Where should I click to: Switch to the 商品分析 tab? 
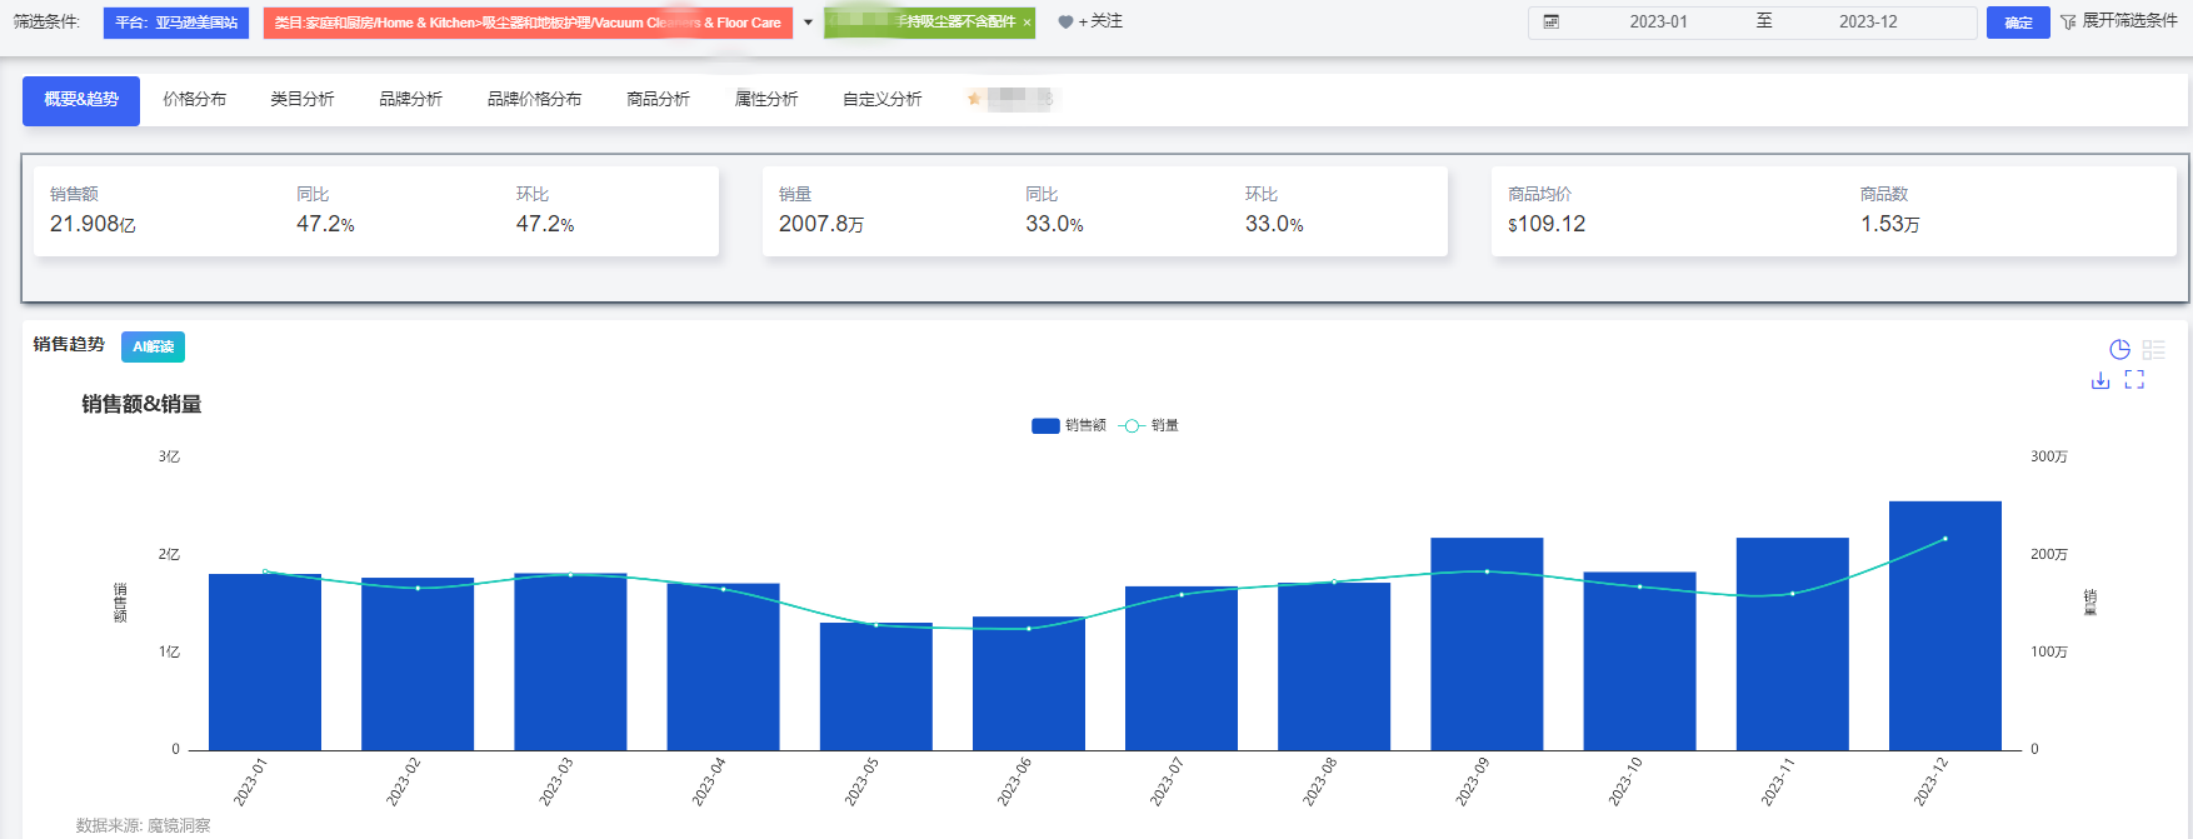(x=658, y=99)
